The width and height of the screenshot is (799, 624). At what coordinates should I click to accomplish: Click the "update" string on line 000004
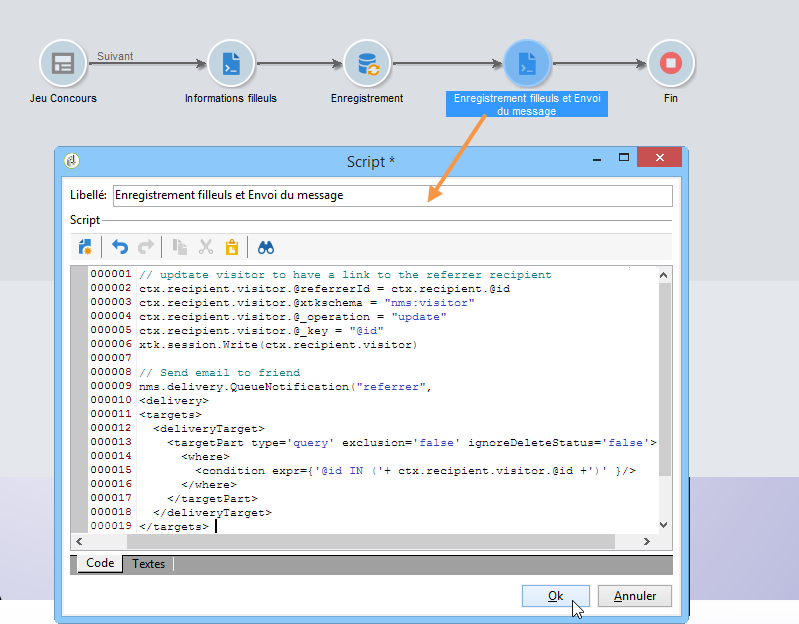[419, 317]
